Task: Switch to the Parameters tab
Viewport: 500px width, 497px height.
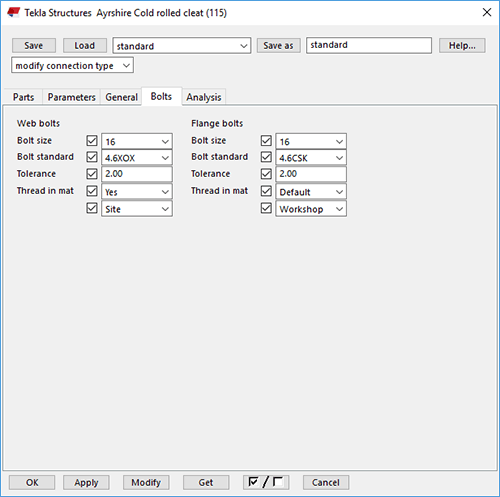Action: (x=71, y=97)
